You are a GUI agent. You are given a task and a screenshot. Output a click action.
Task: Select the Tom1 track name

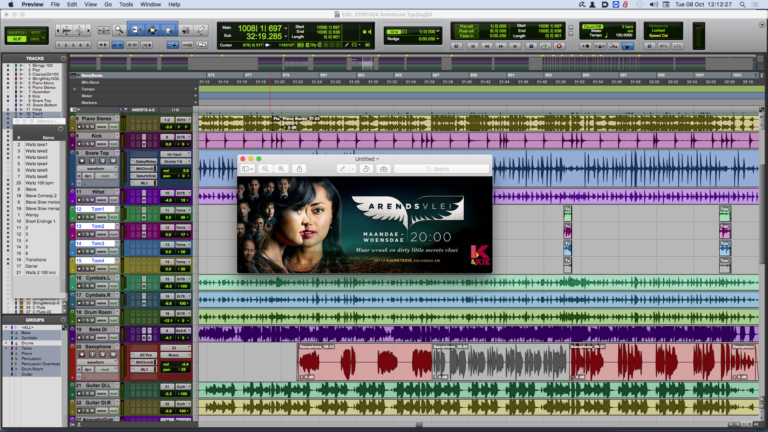pyautogui.click(x=97, y=209)
